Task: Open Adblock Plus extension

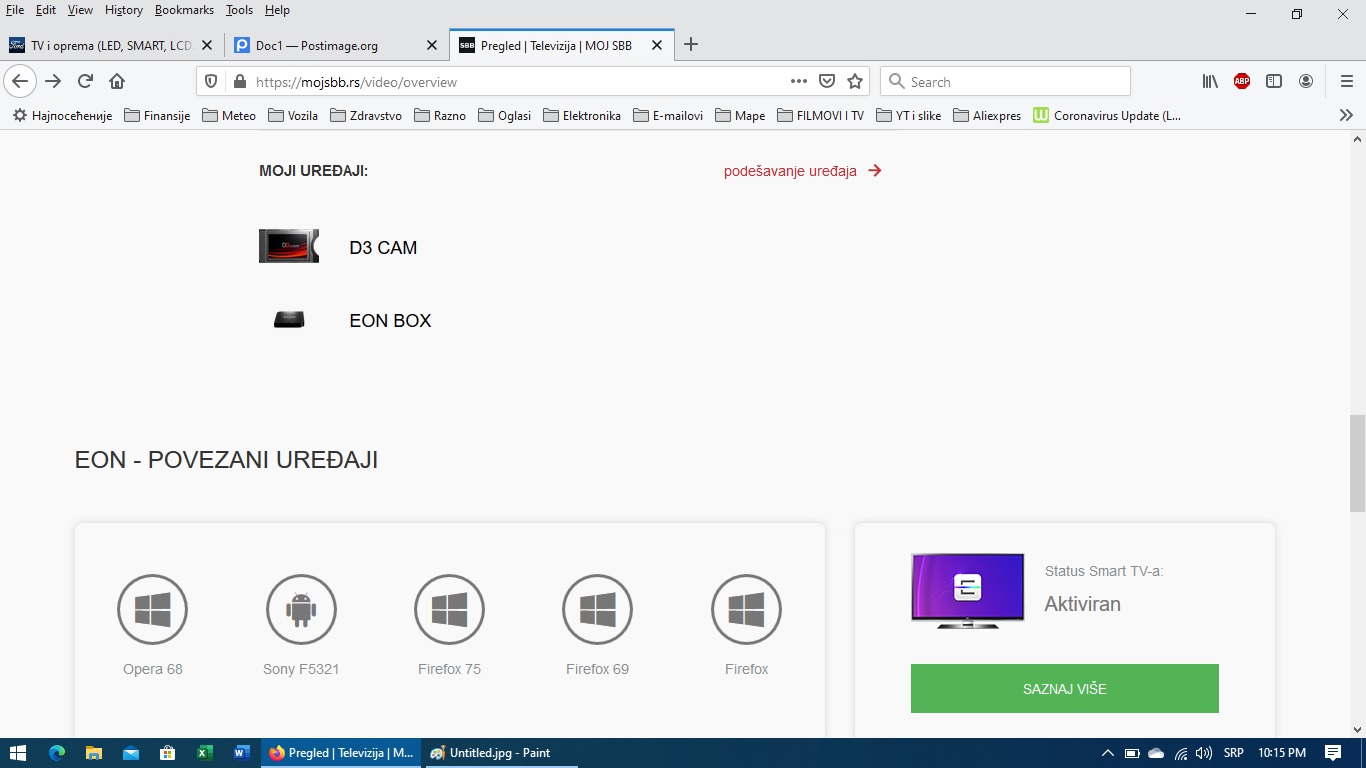Action: 1242,81
